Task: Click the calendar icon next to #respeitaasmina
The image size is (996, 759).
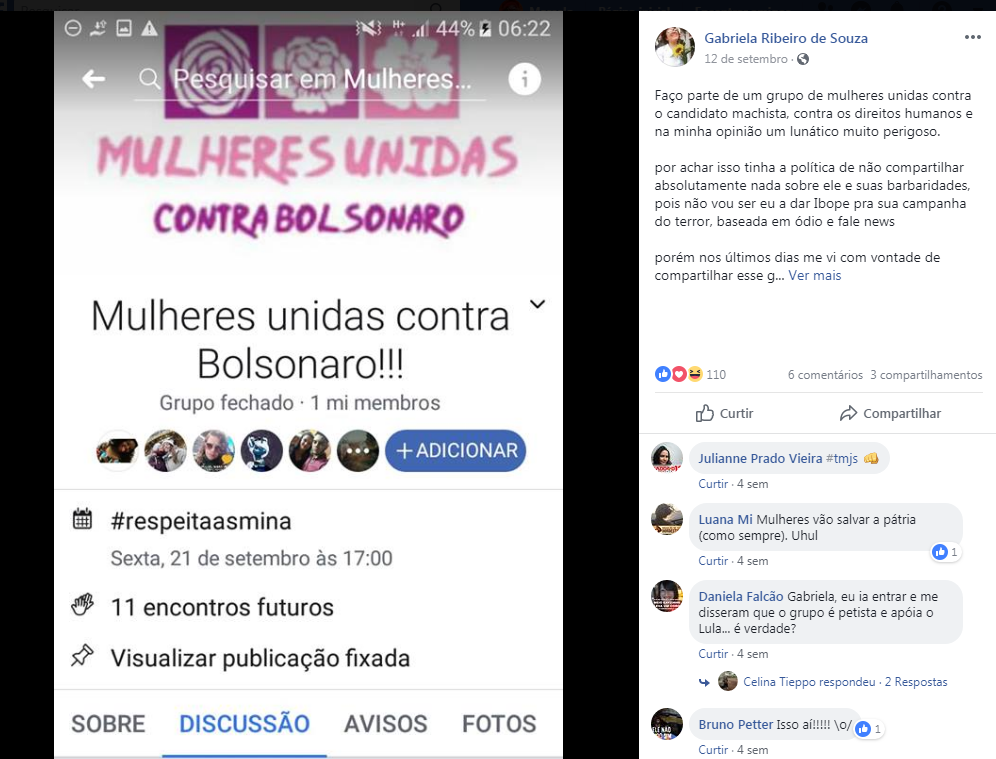Action: point(83,519)
